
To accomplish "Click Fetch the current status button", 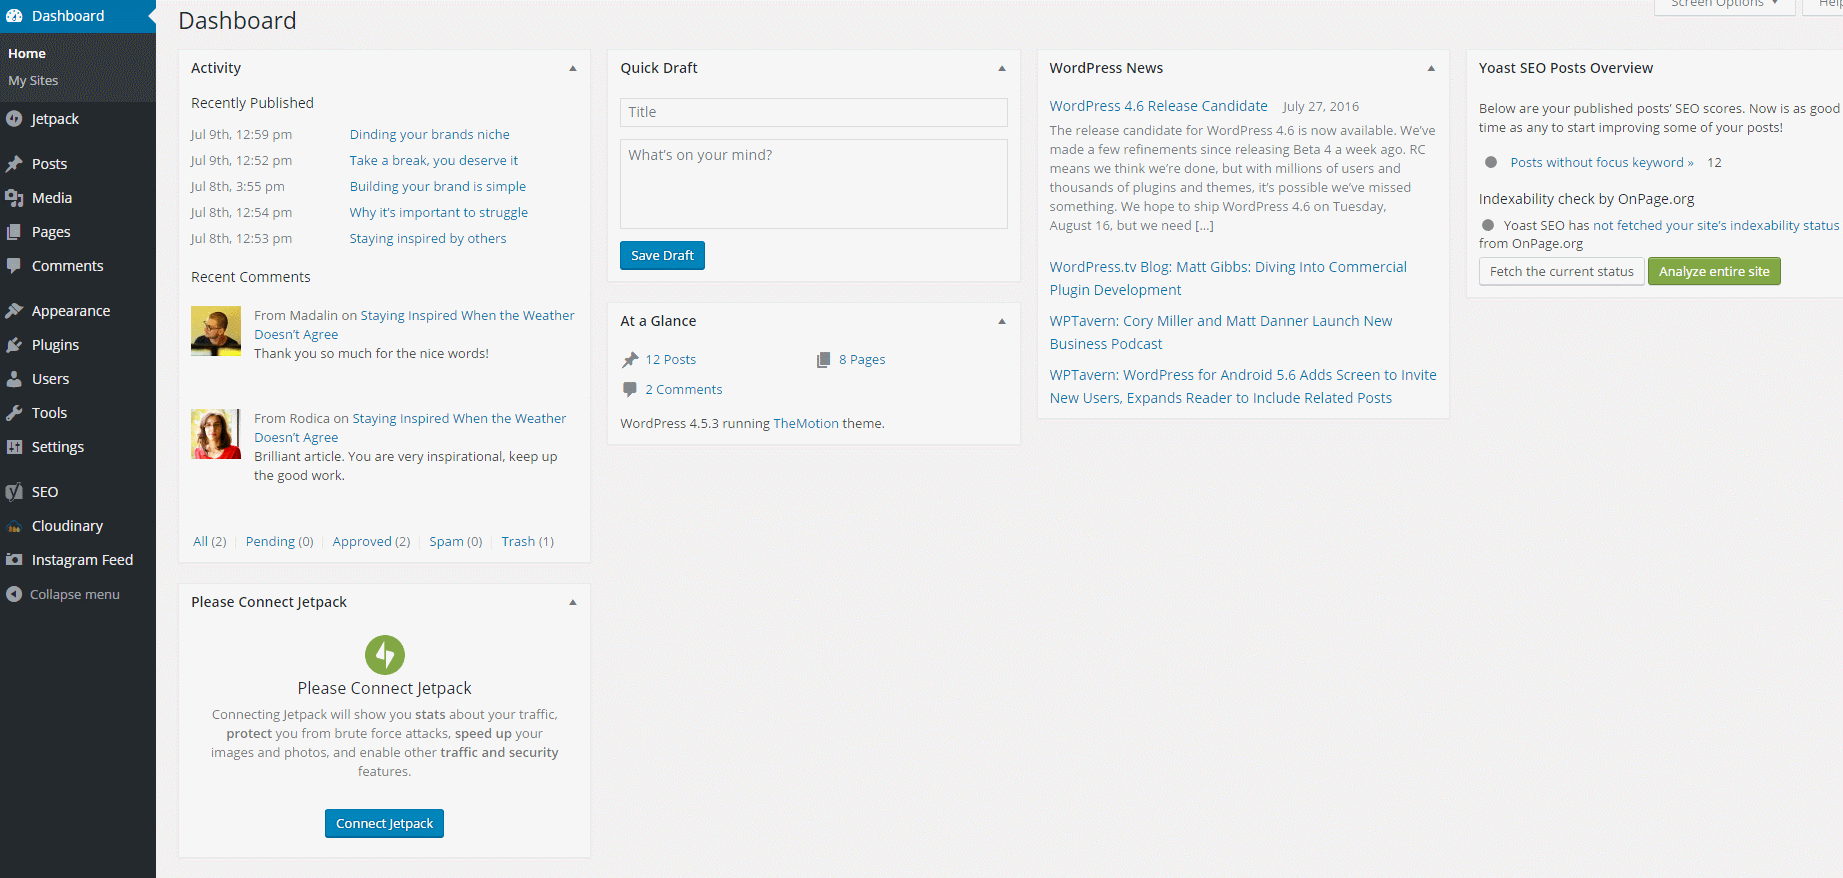I will coord(1561,271).
